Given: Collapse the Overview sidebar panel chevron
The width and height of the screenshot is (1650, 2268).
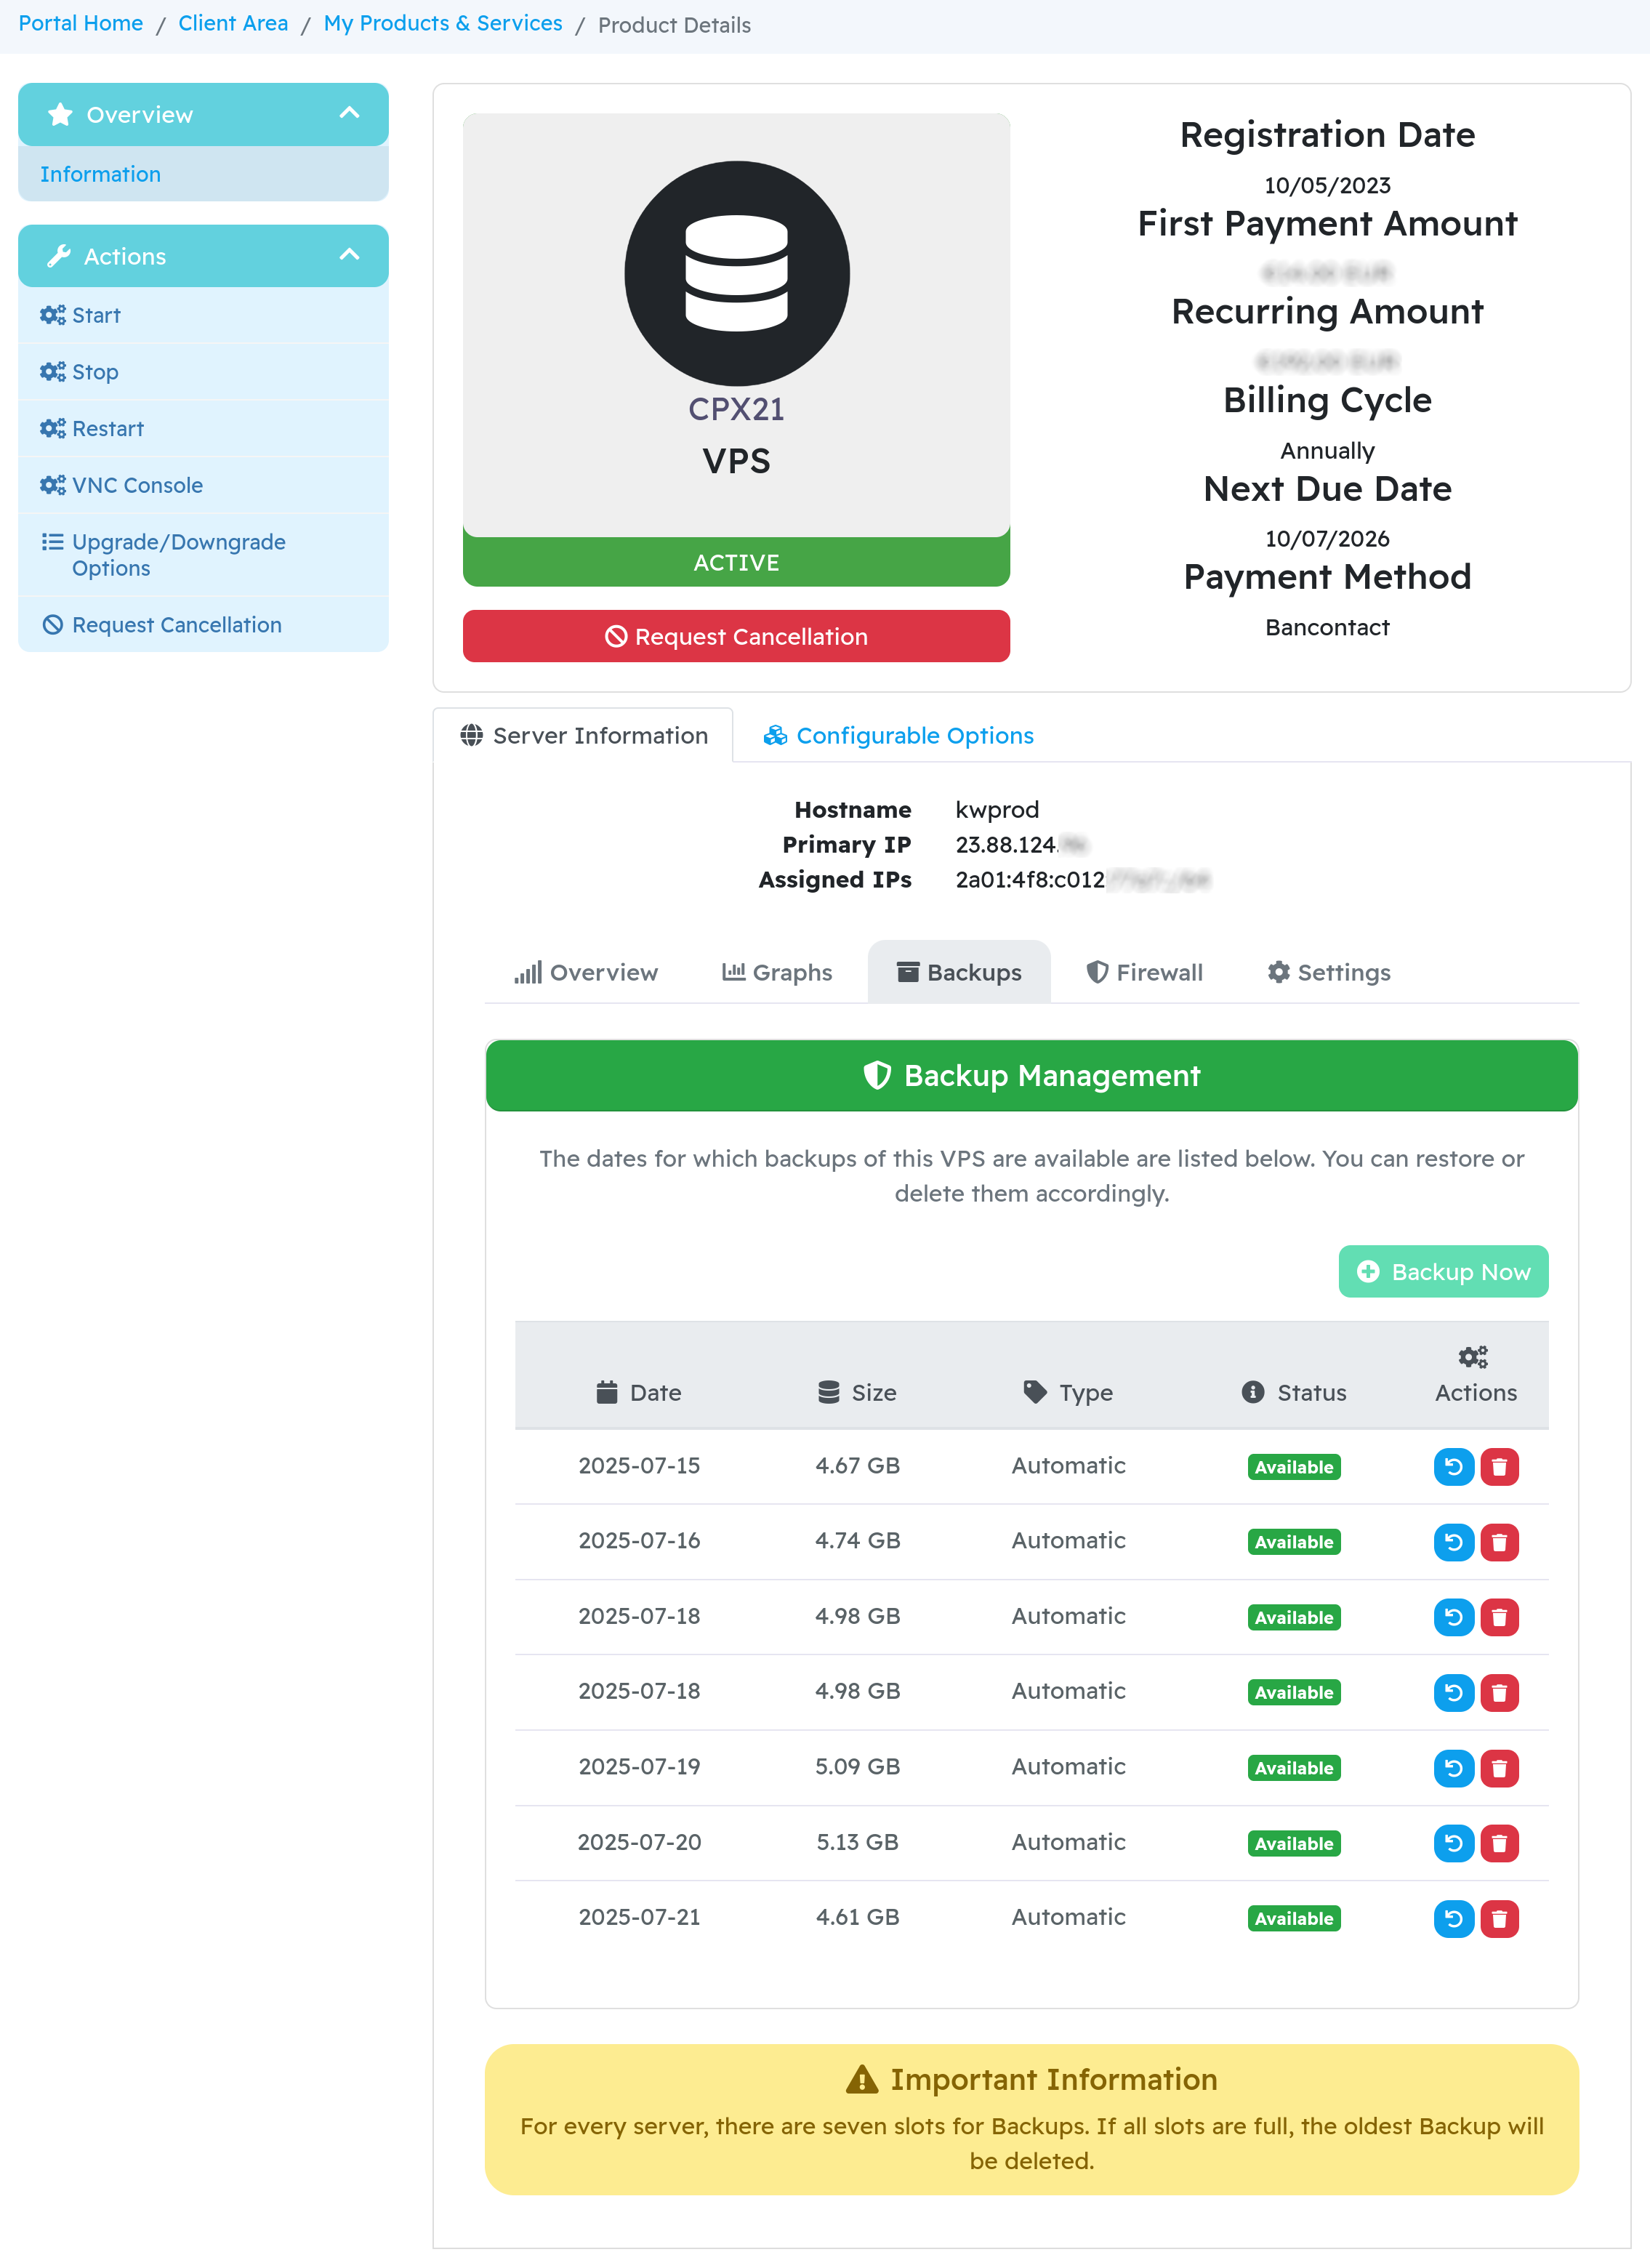Looking at the screenshot, I should [x=349, y=113].
